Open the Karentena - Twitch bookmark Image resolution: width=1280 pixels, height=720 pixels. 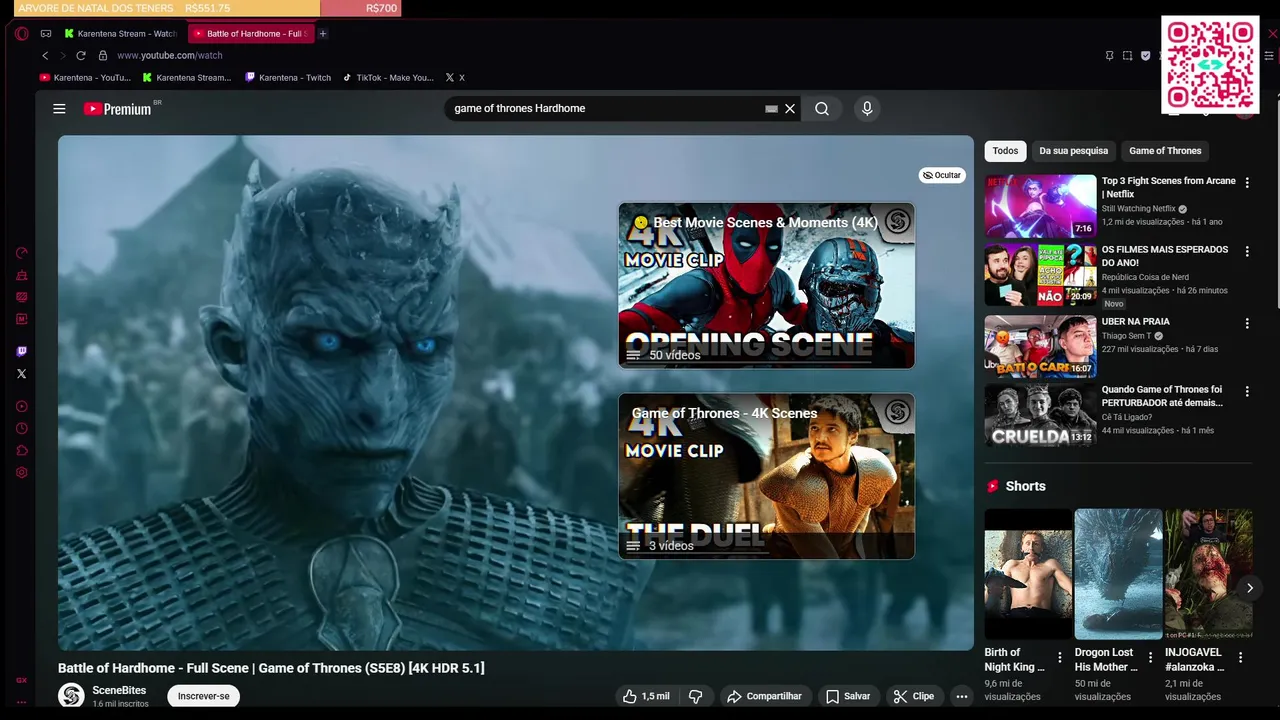tap(289, 77)
